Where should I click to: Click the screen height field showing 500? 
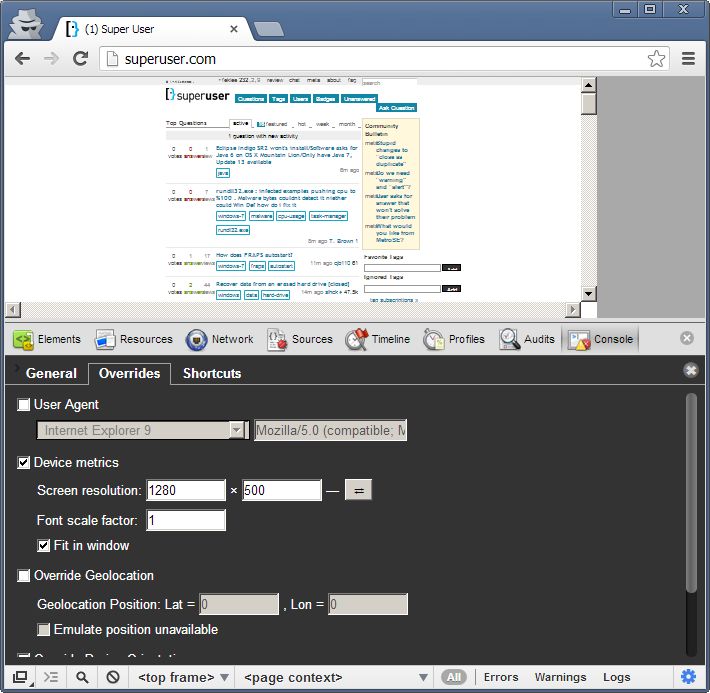282,490
